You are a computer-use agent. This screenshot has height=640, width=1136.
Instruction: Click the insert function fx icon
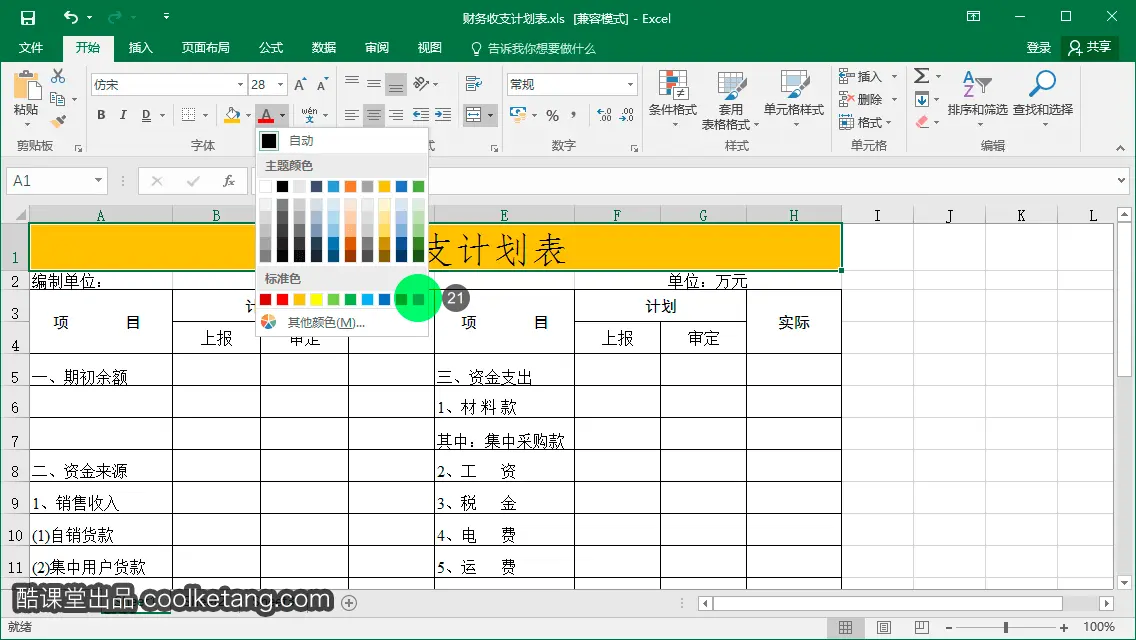[x=228, y=180]
